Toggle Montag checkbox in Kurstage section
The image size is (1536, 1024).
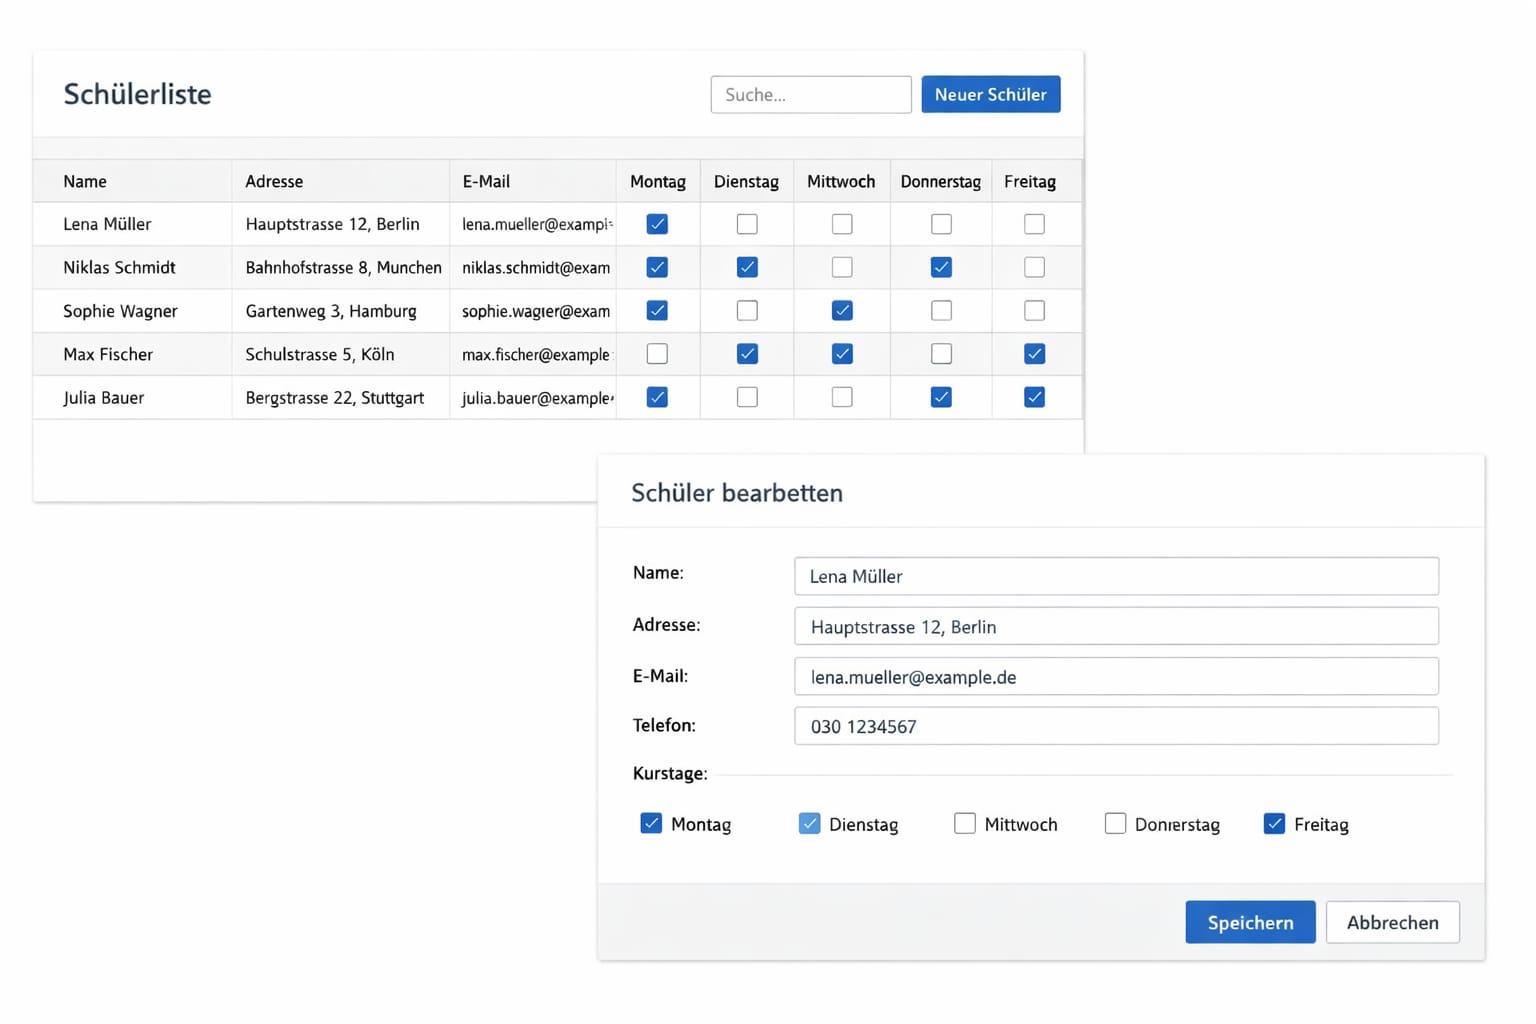click(651, 823)
